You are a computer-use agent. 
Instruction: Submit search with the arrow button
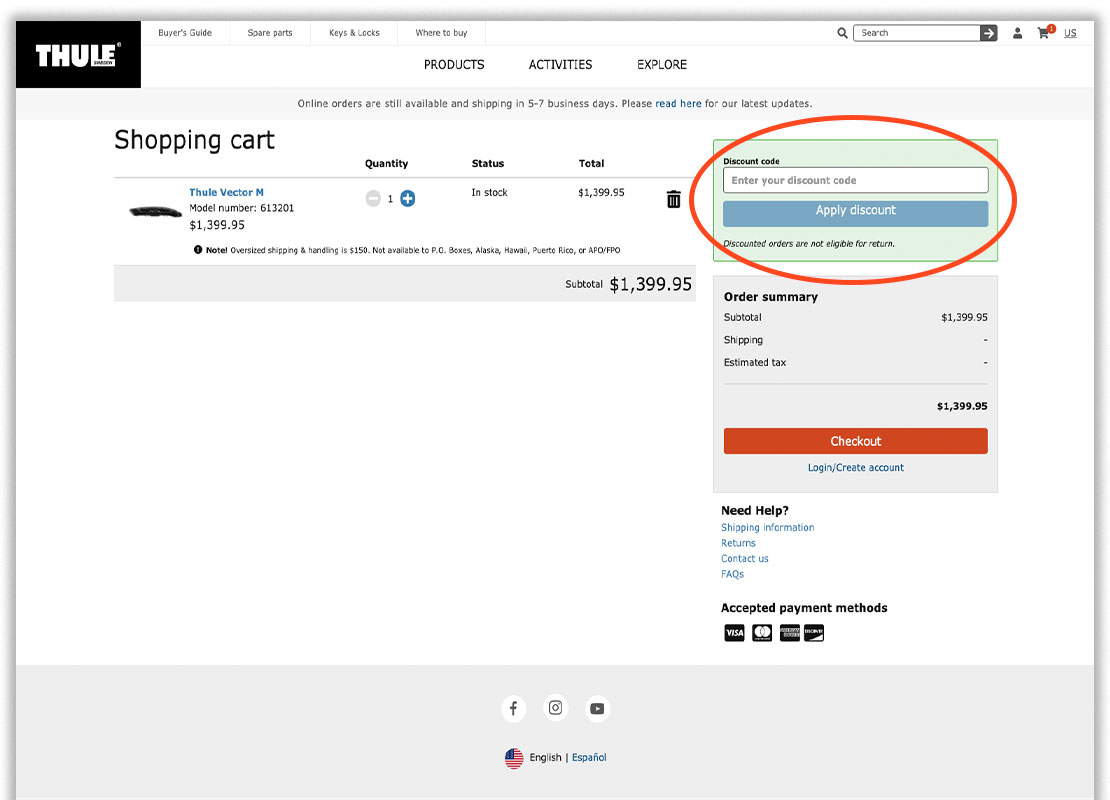tap(988, 33)
